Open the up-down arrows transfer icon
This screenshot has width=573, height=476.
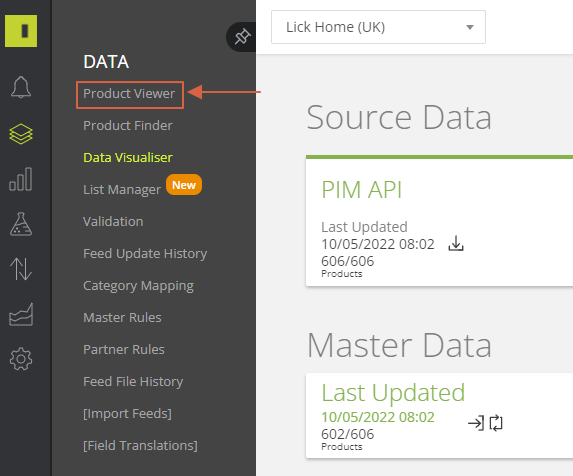point(21,269)
